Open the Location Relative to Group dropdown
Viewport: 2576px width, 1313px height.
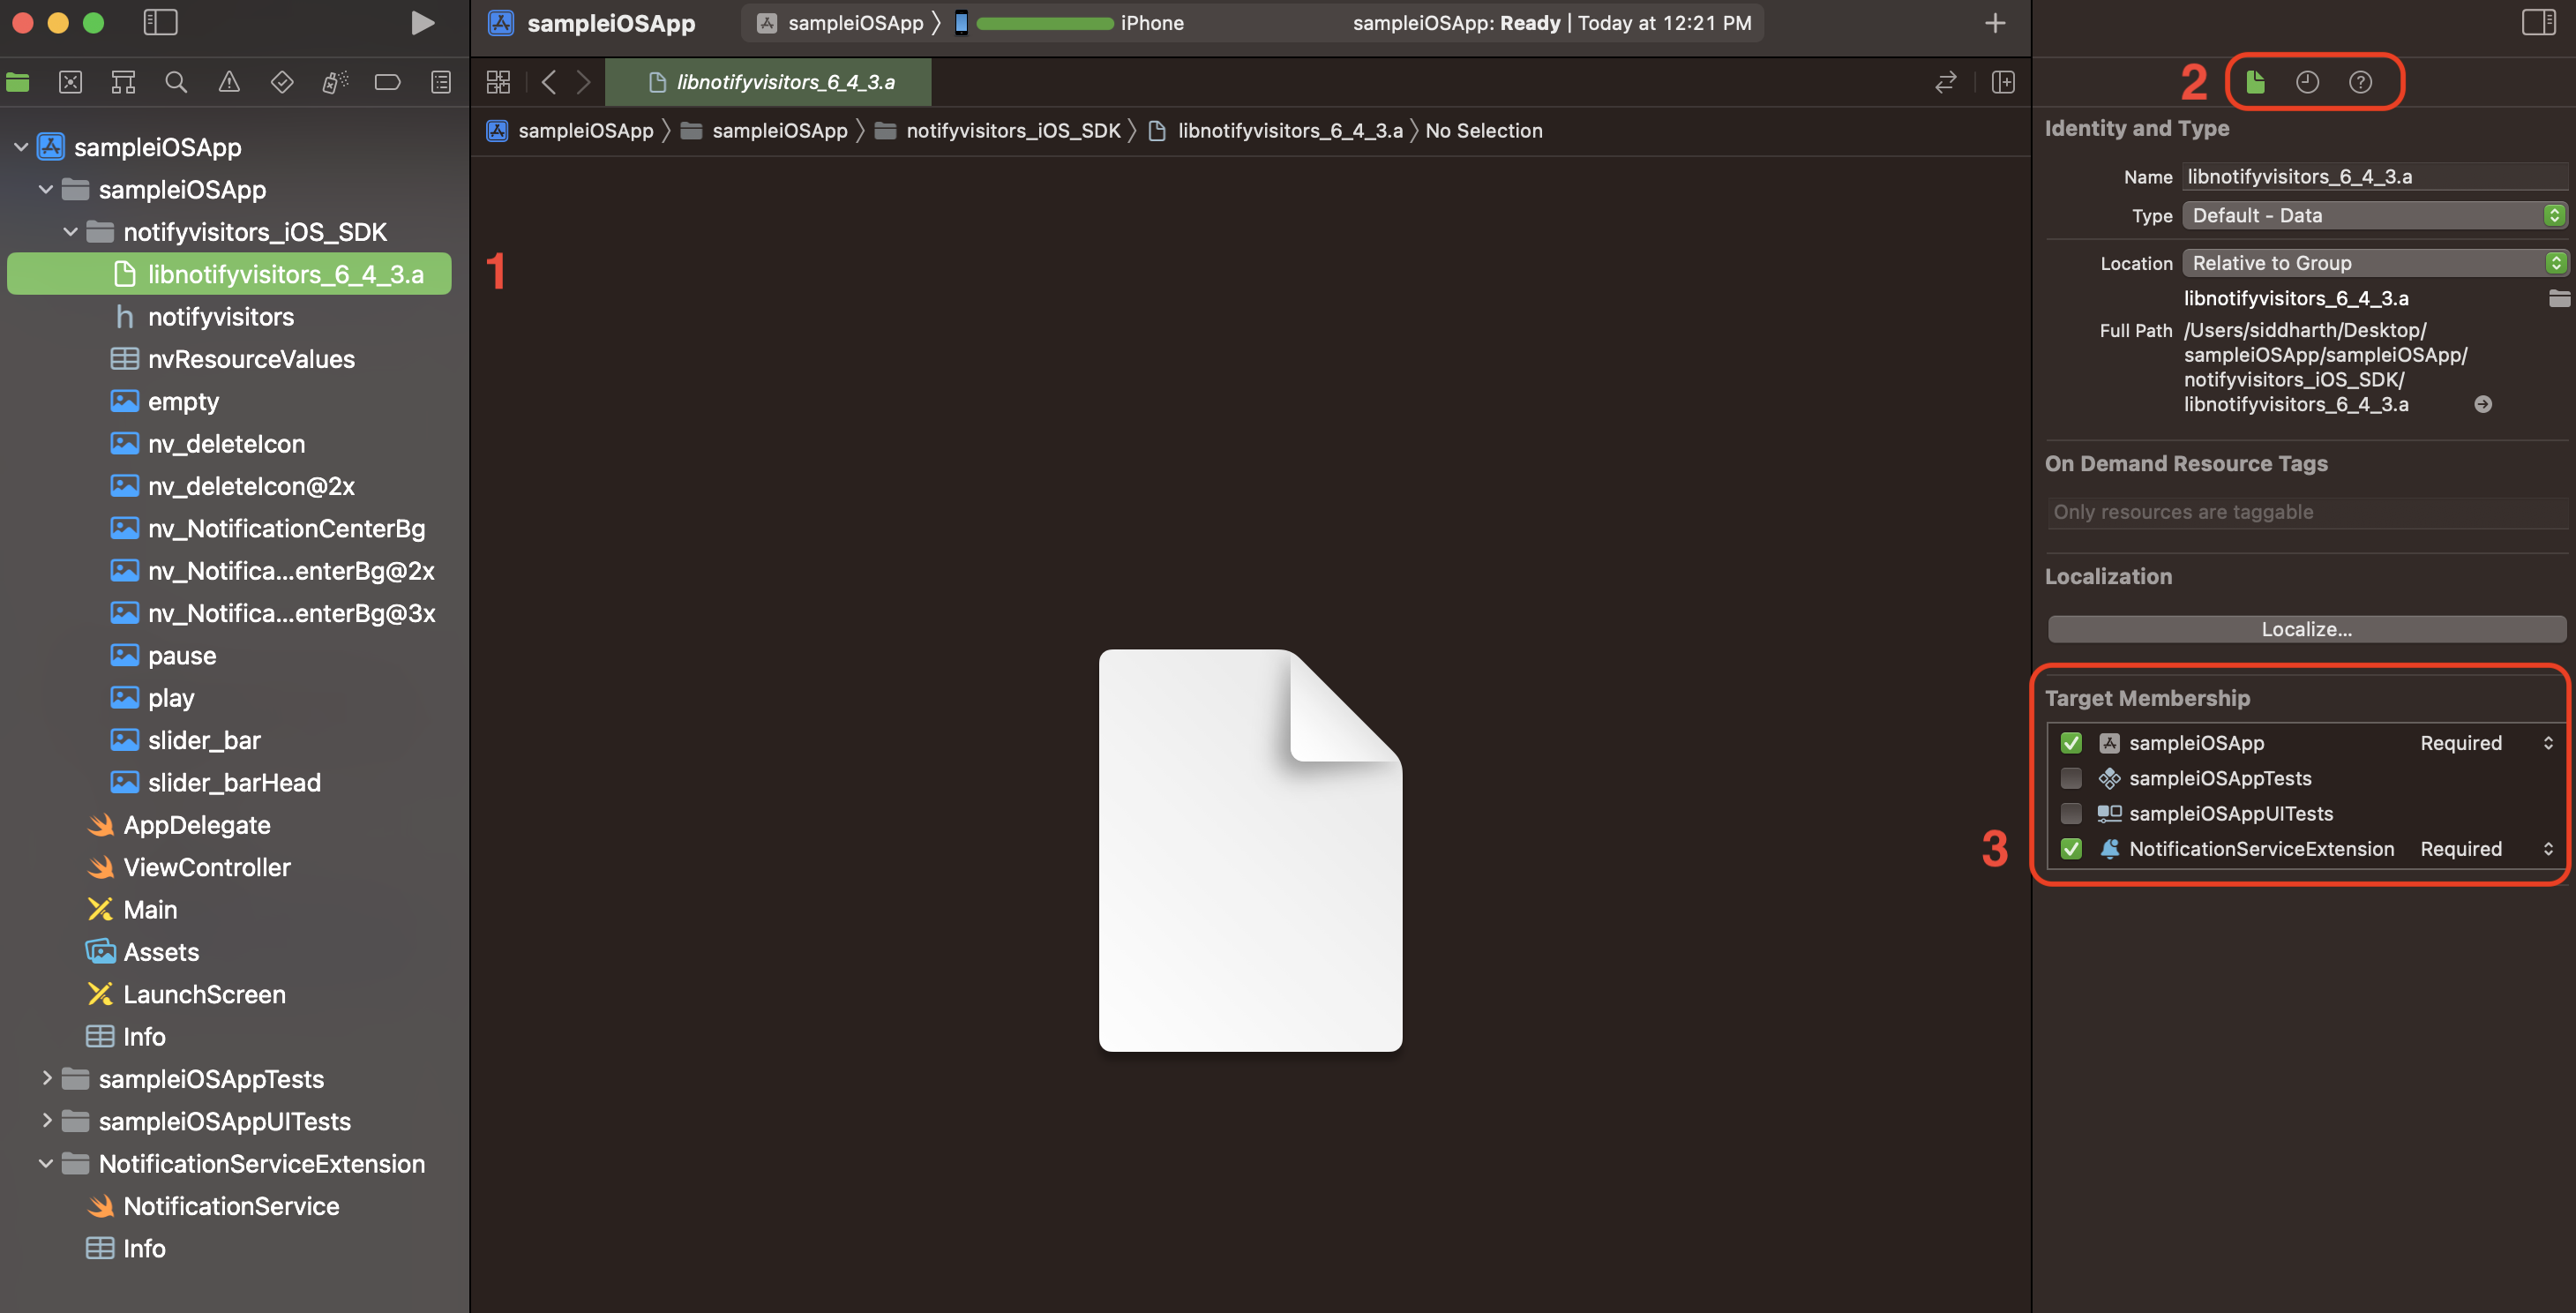2374,263
